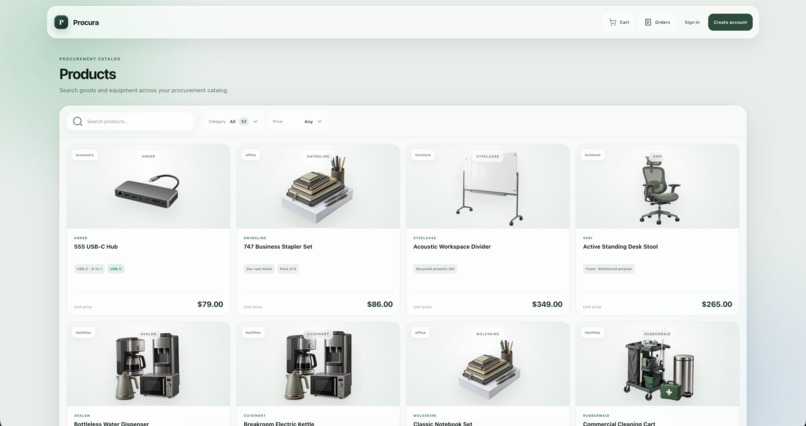The width and height of the screenshot is (806, 426).
Task: Click the Die-cast metal chip
Action: tap(259, 269)
